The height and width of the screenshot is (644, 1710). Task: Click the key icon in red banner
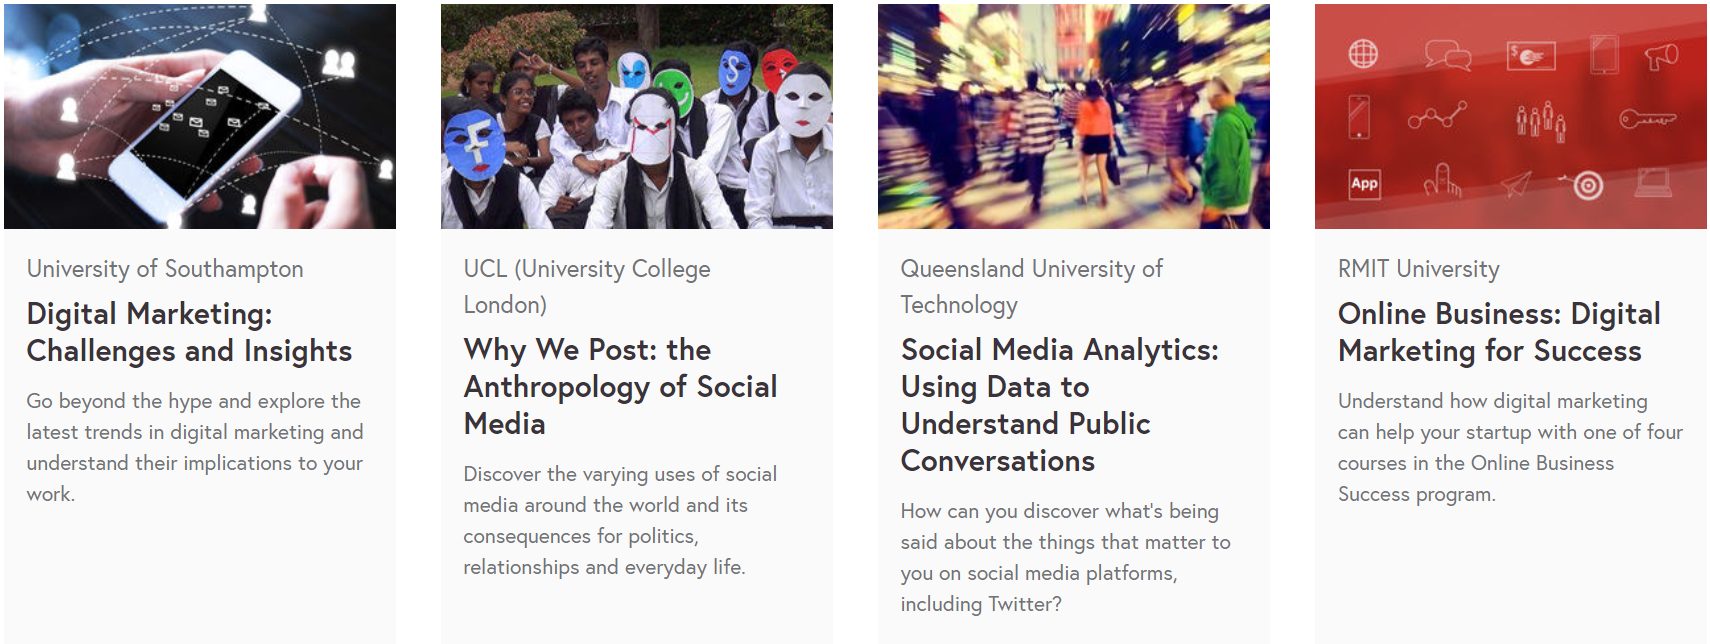(1647, 119)
